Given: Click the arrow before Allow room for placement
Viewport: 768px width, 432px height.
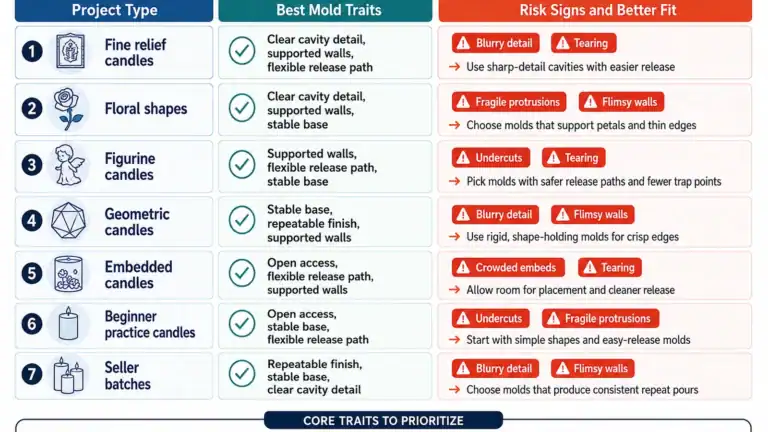Looking at the screenshot, I should point(455,290).
